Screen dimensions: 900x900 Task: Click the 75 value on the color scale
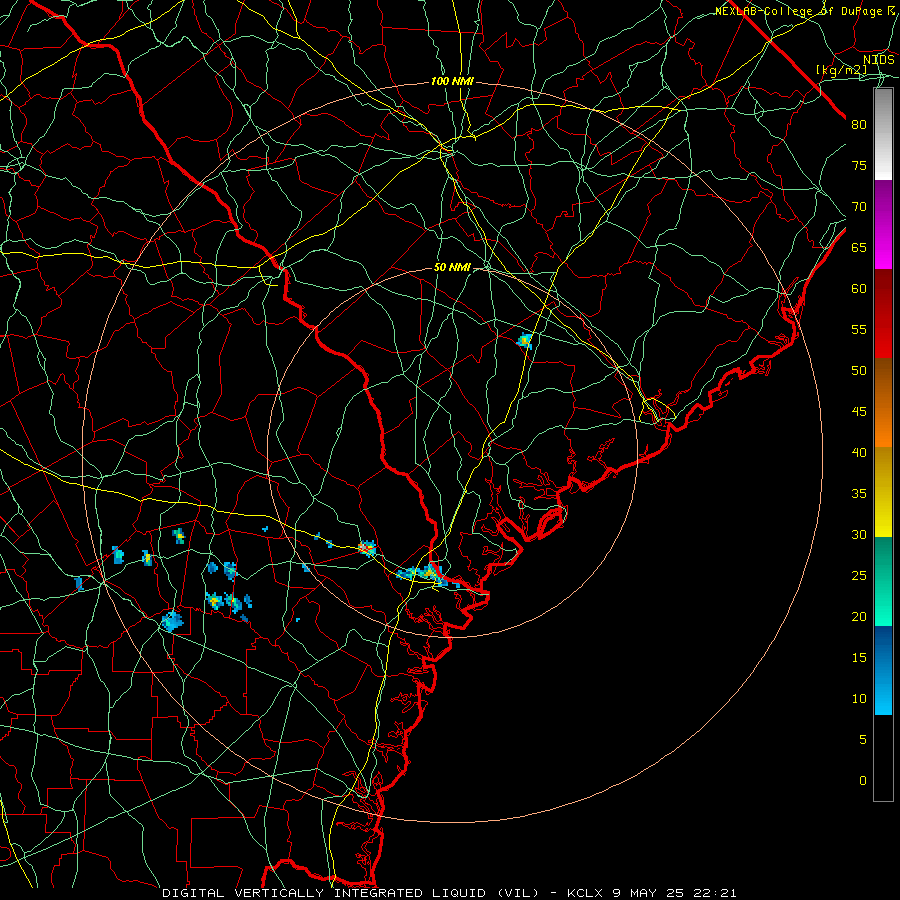[x=859, y=166]
